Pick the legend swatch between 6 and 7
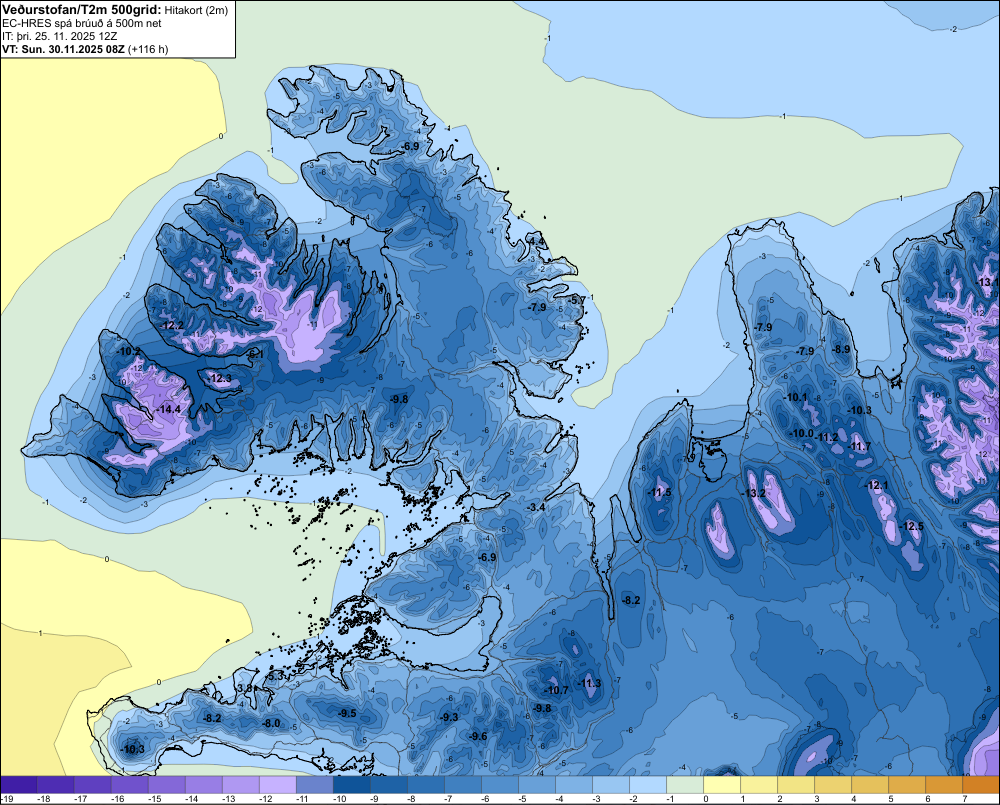This screenshot has width=1000, height=805. tap(944, 784)
